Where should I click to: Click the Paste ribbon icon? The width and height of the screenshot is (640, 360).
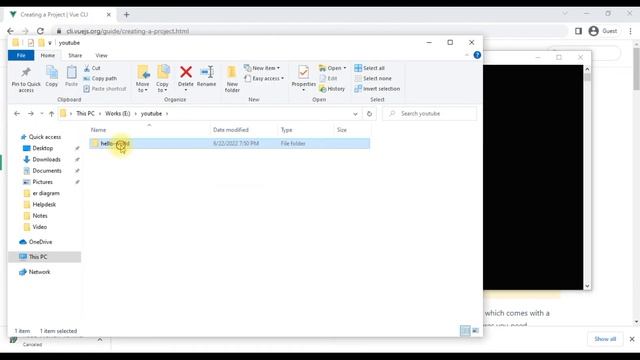coord(71,76)
